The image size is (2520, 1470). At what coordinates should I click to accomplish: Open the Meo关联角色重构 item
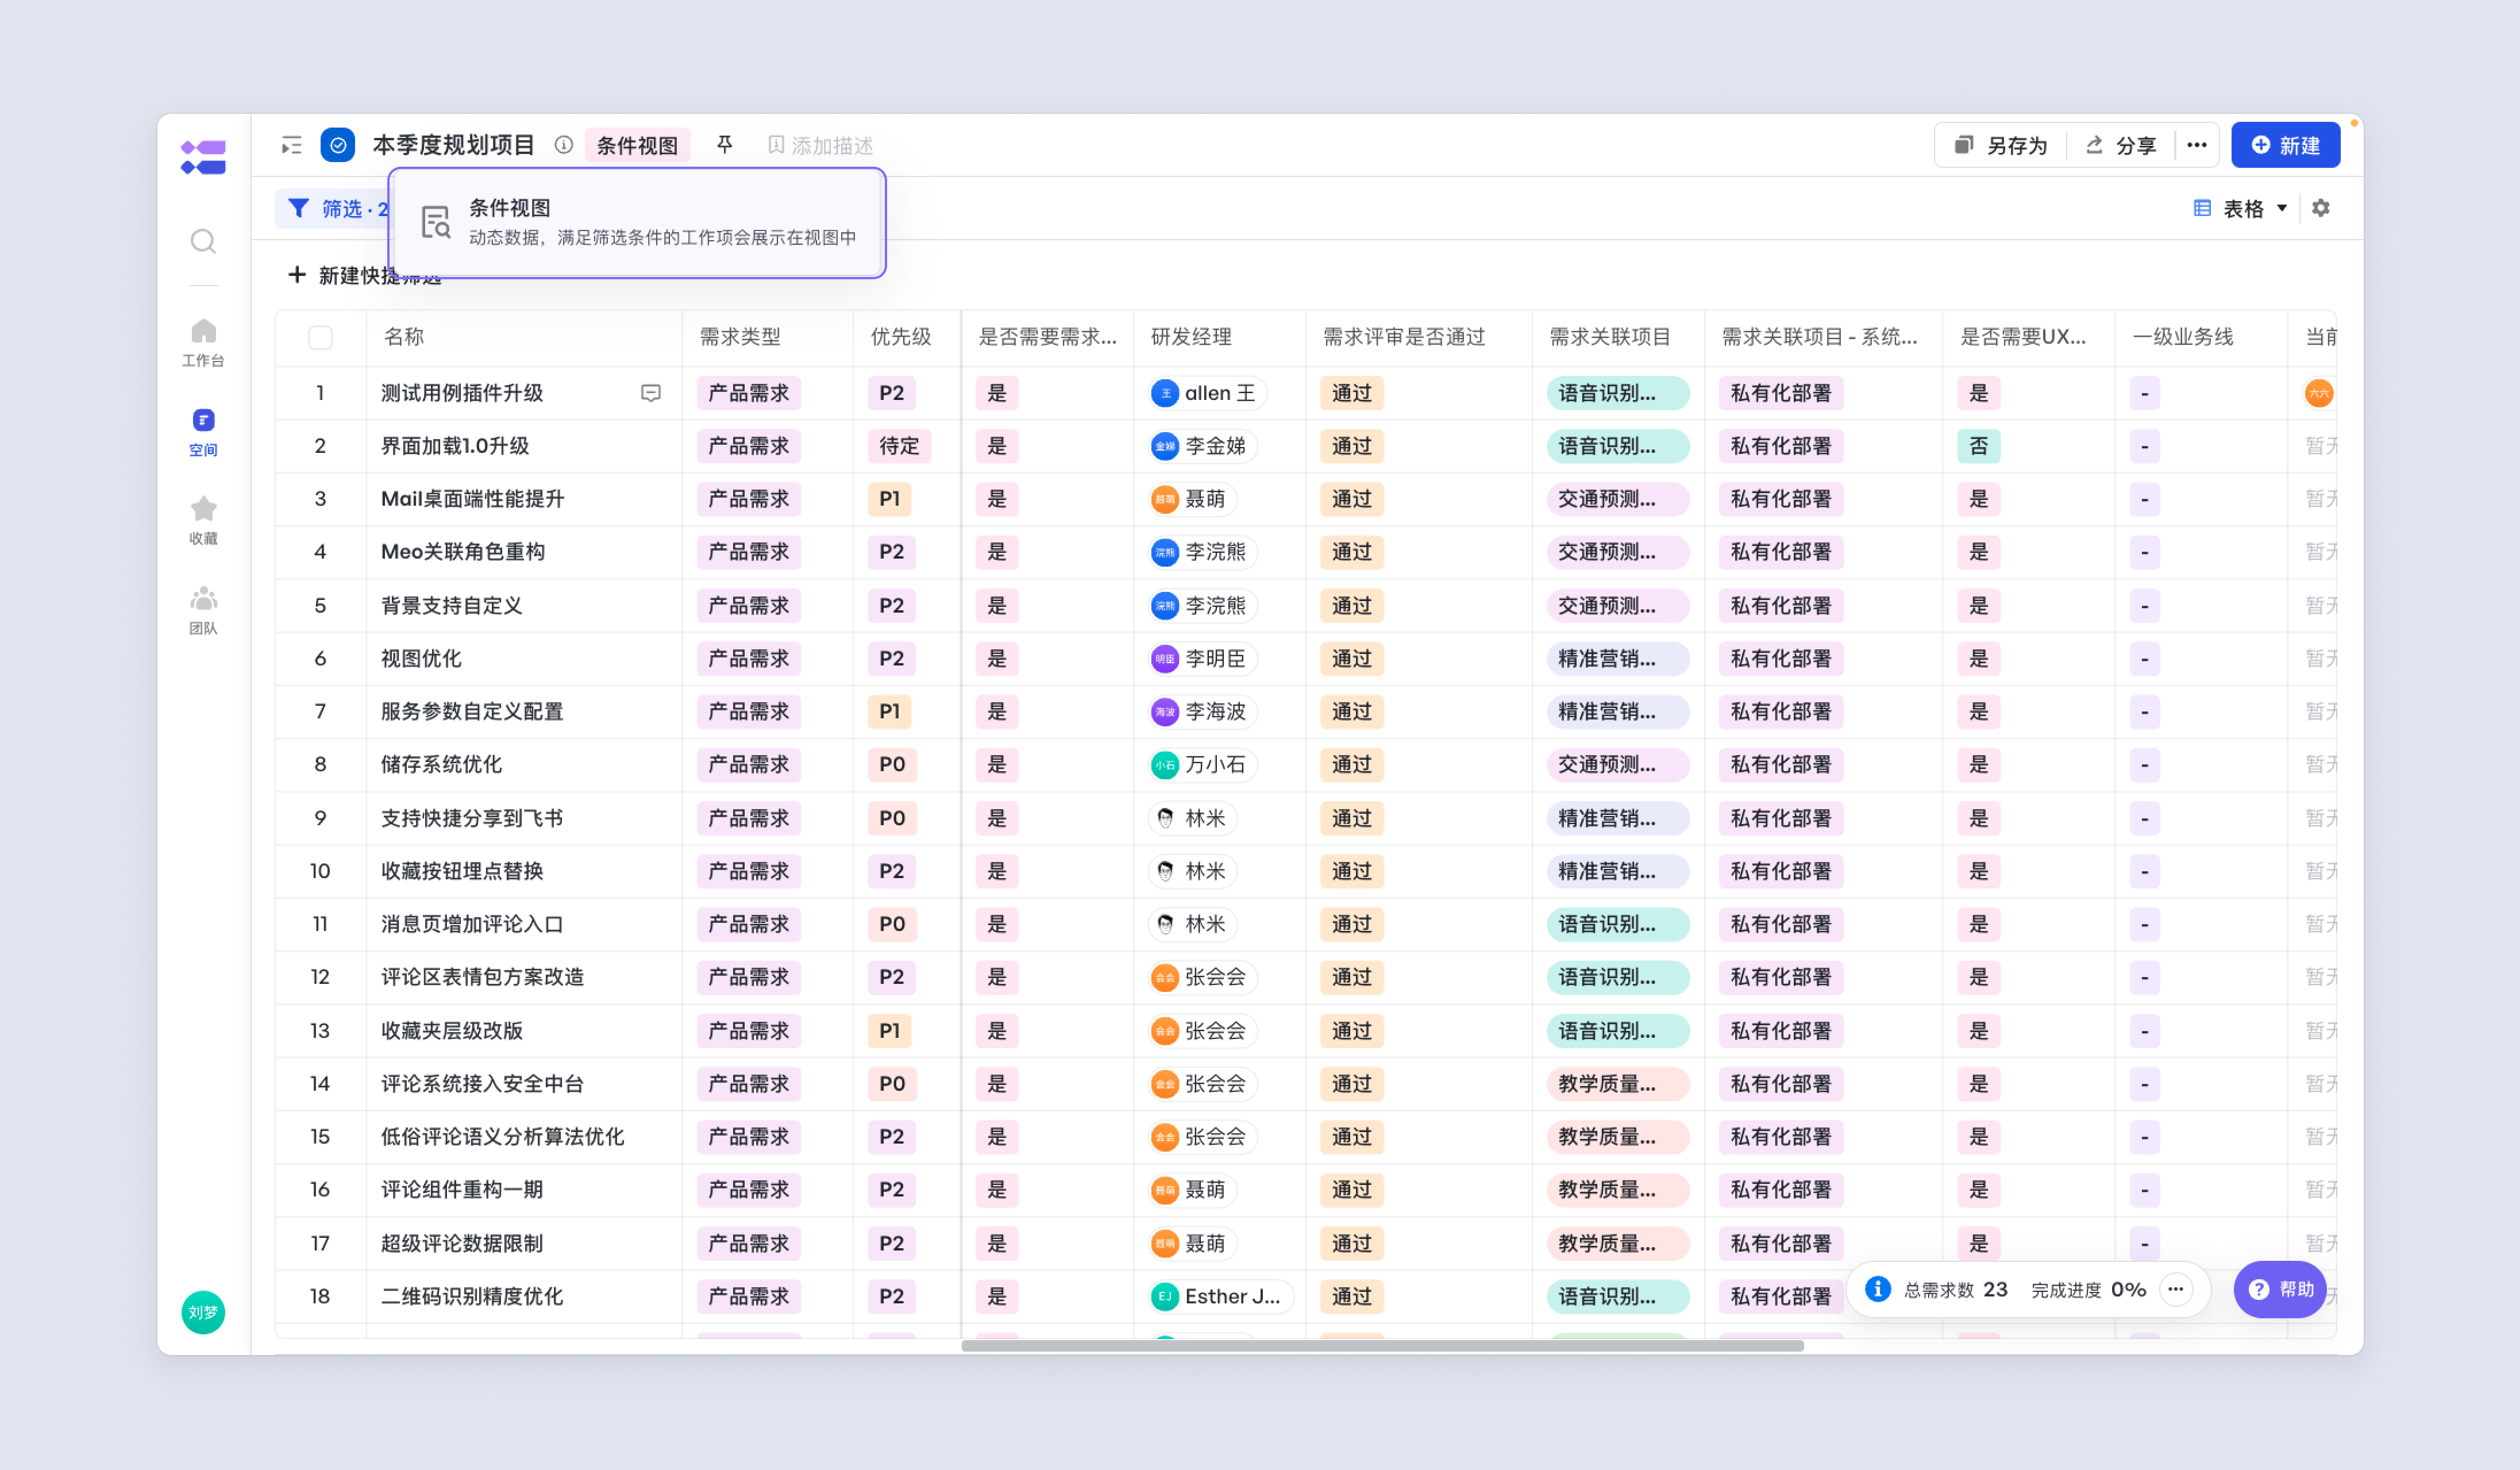463,552
